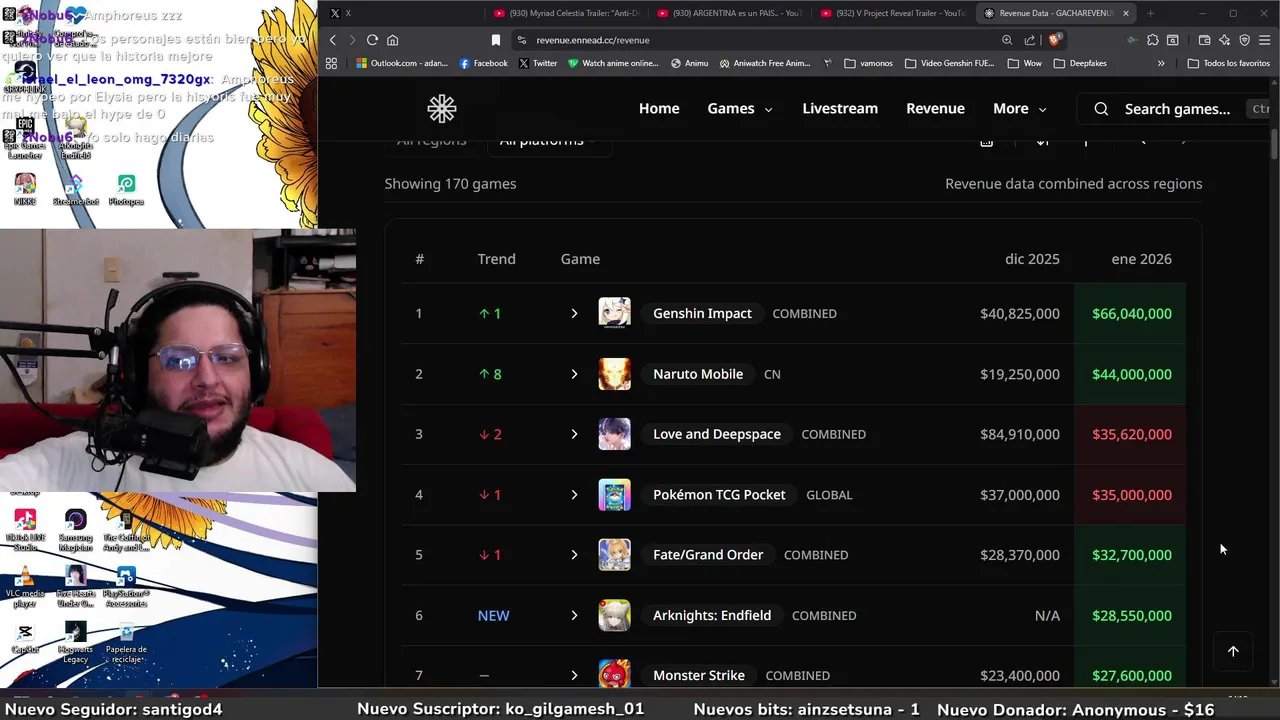
Task: Click the Trend column header
Action: [x=496, y=259]
